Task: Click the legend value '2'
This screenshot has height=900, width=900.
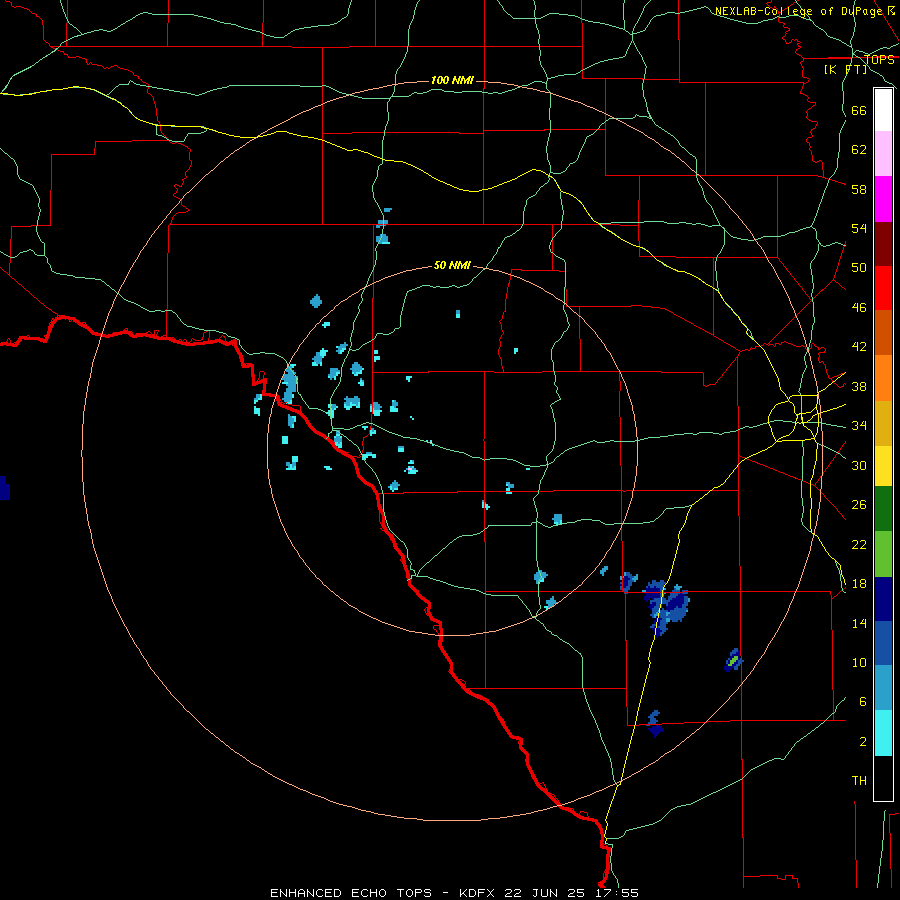Action: 863,741
